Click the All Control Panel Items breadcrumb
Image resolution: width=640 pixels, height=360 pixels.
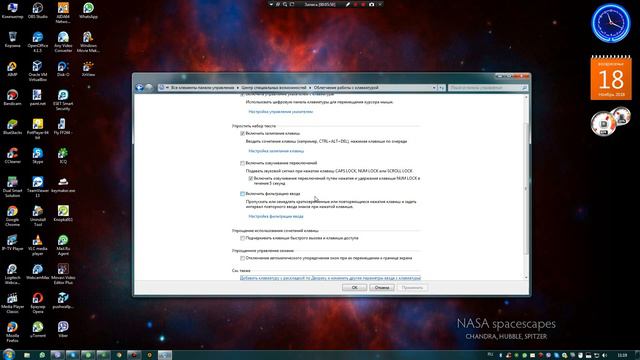click(202, 88)
